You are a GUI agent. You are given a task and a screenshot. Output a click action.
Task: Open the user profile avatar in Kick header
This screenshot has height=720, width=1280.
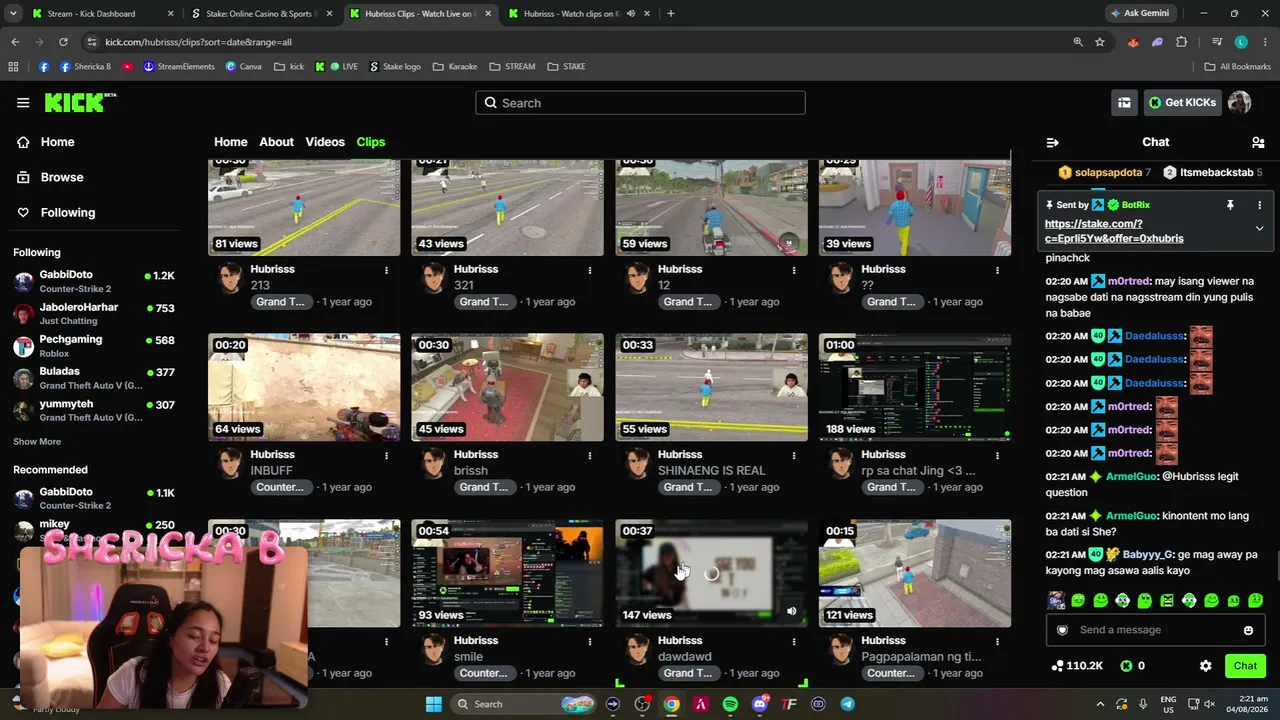[1239, 102]
